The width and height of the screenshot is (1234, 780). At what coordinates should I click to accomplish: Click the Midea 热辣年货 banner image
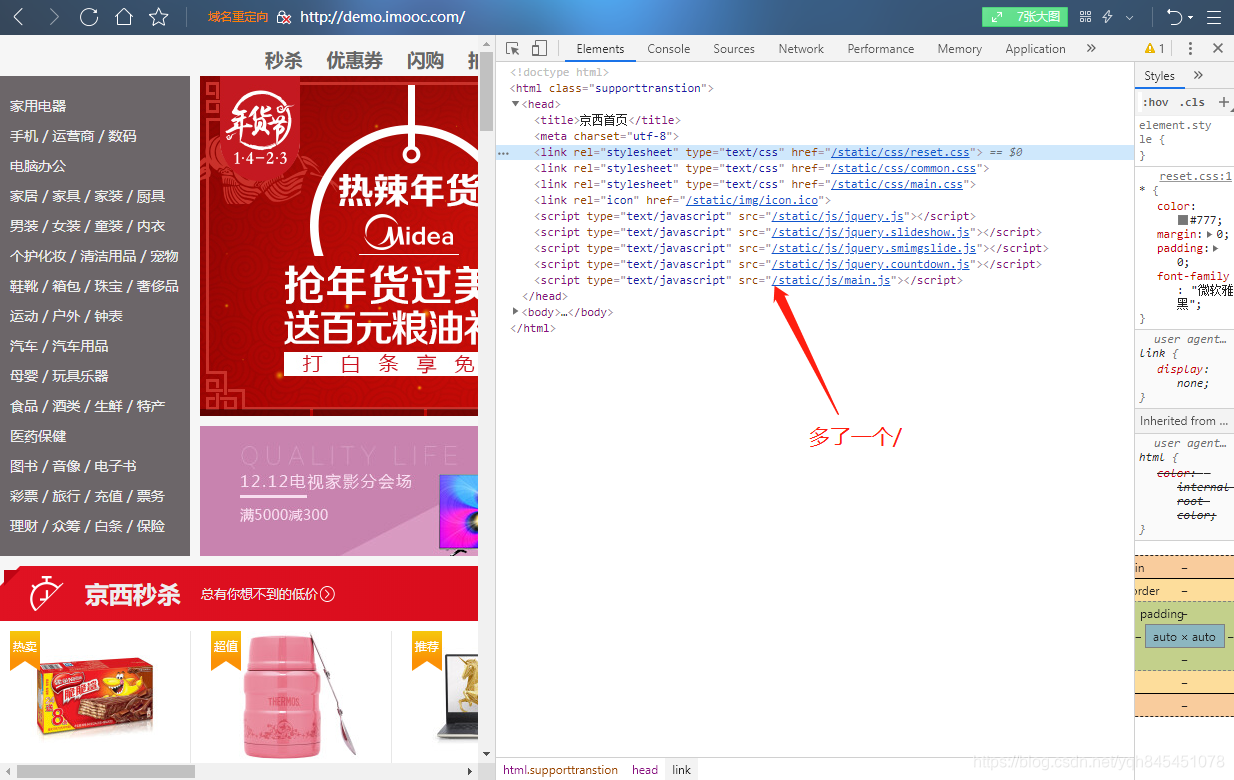pos(339,246)
